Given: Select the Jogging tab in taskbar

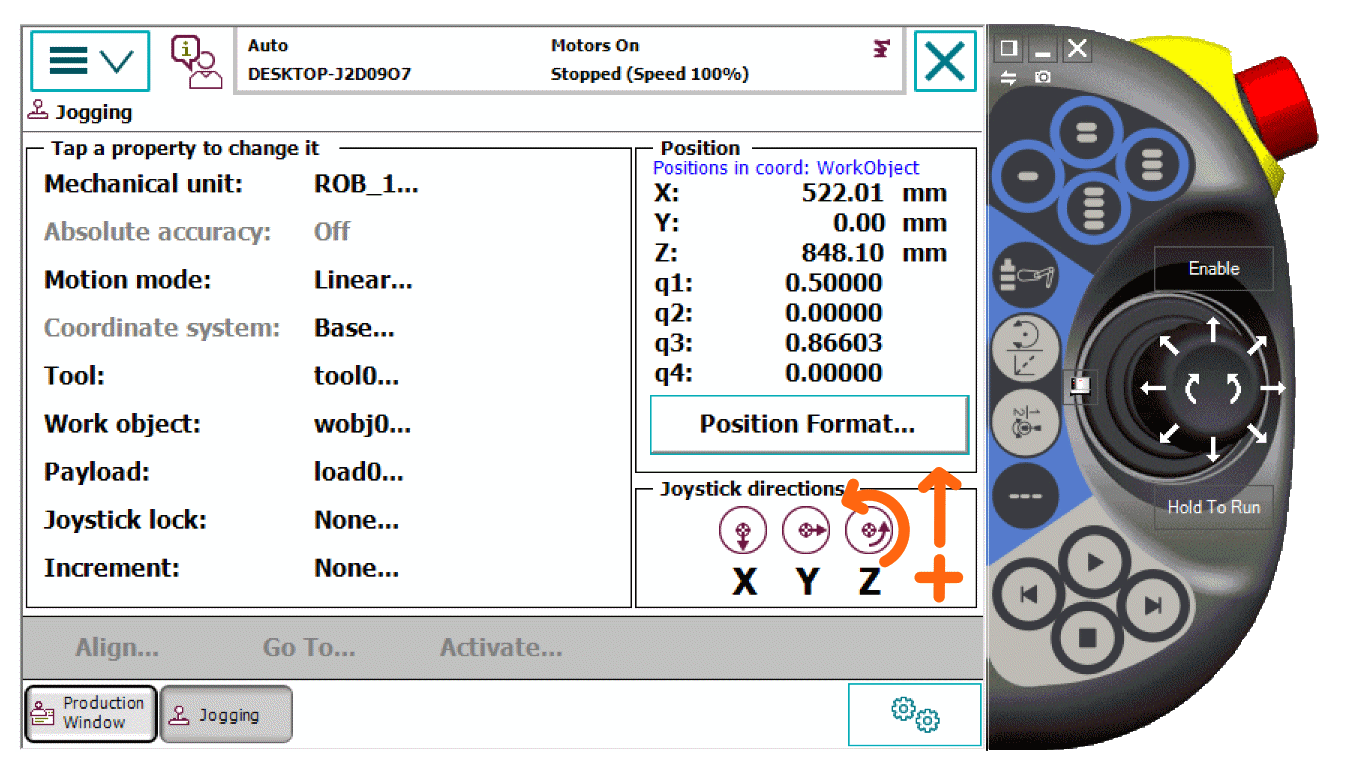Looking at the screenshot, I should [x=227, y=714].
